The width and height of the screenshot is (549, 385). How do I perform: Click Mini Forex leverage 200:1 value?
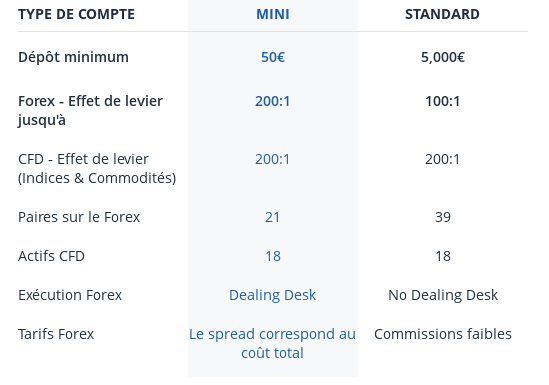272,101
